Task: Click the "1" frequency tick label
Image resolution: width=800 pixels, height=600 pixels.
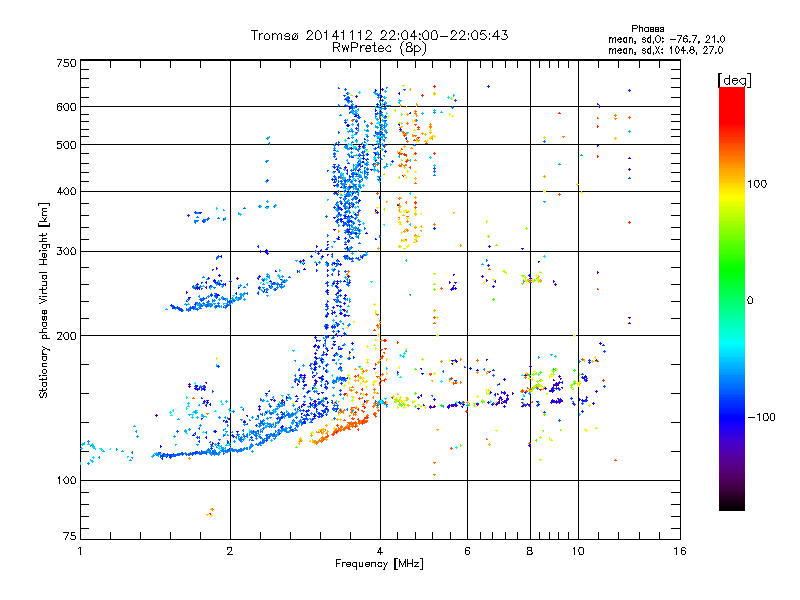Action: (x=80, y=551)
